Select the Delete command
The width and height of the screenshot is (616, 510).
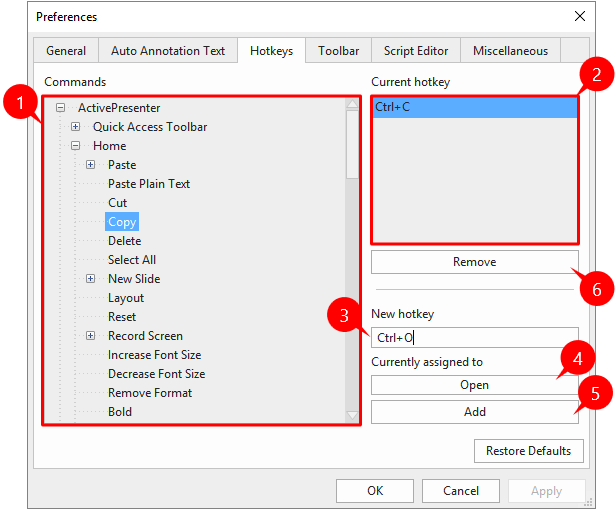tap(125, 240)
